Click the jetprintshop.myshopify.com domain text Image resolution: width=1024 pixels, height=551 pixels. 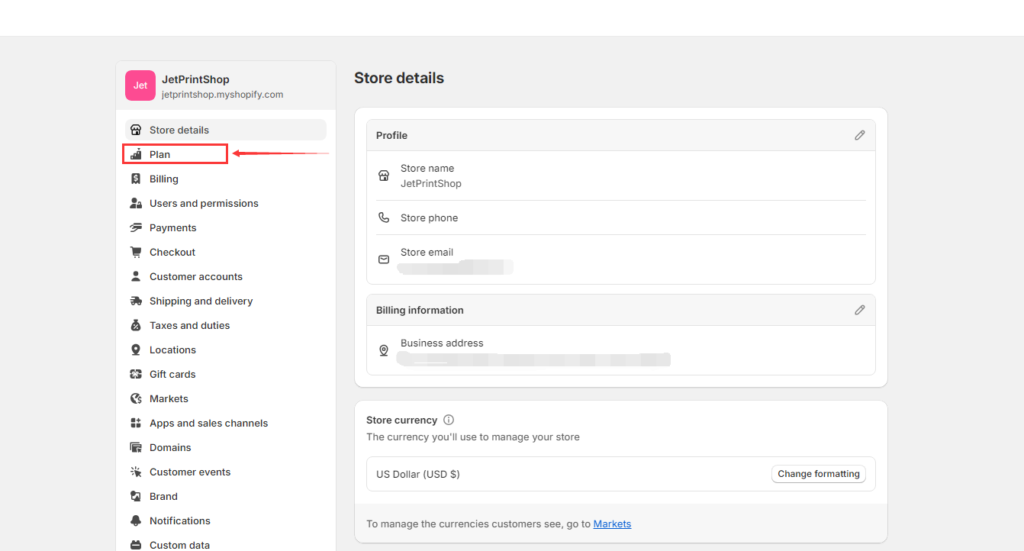pos(222,95)
